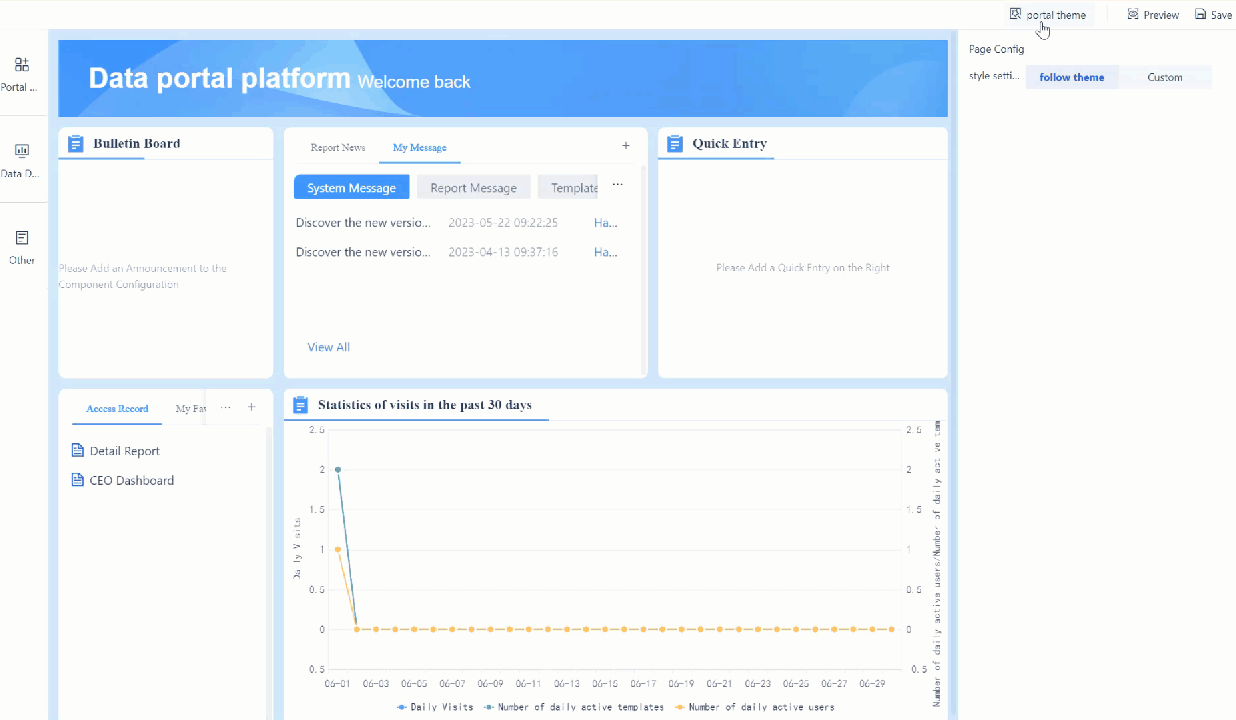Click the Quick Entry panel icon
1236x720 pixels.
[672, 143]
